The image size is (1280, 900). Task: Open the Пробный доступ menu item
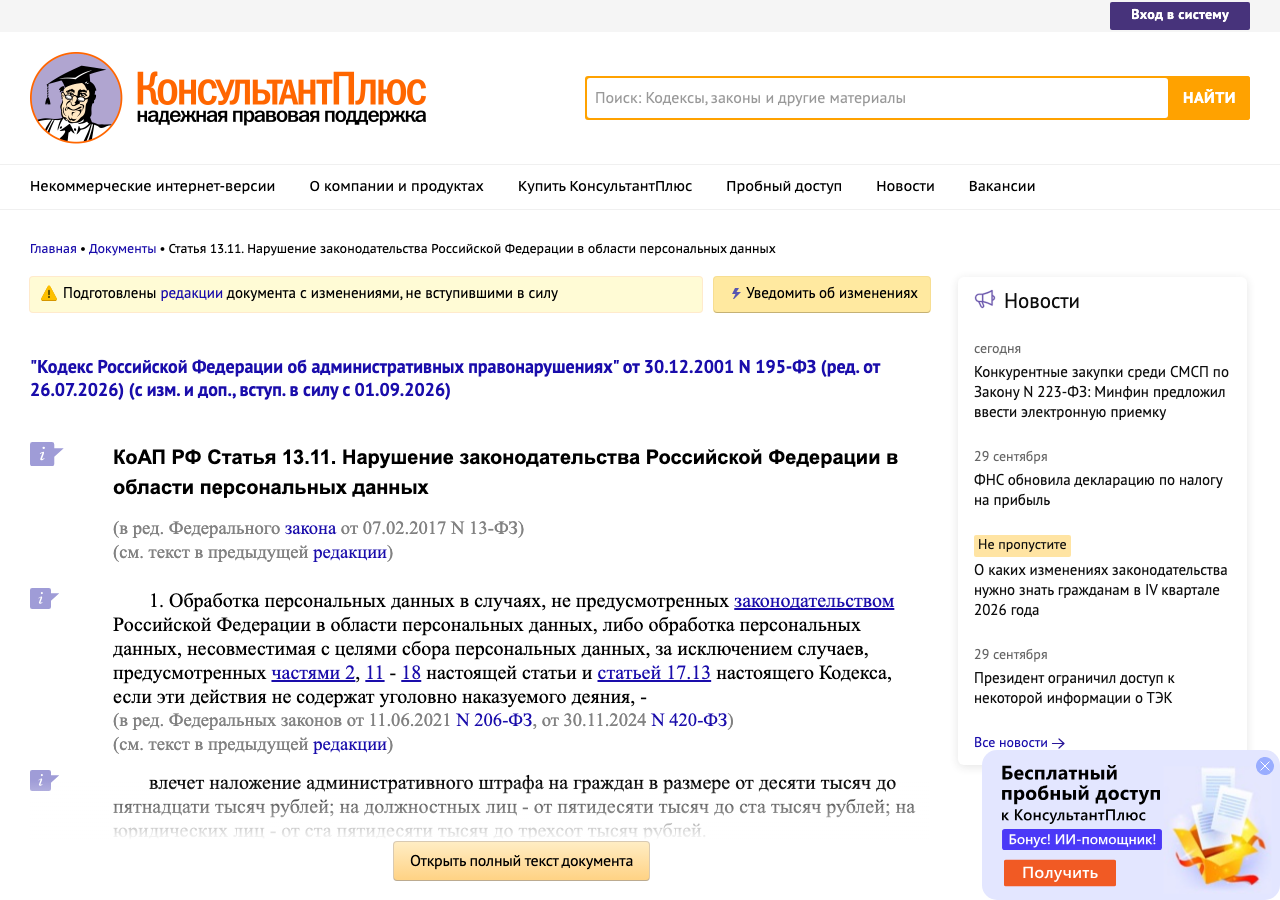784,186
